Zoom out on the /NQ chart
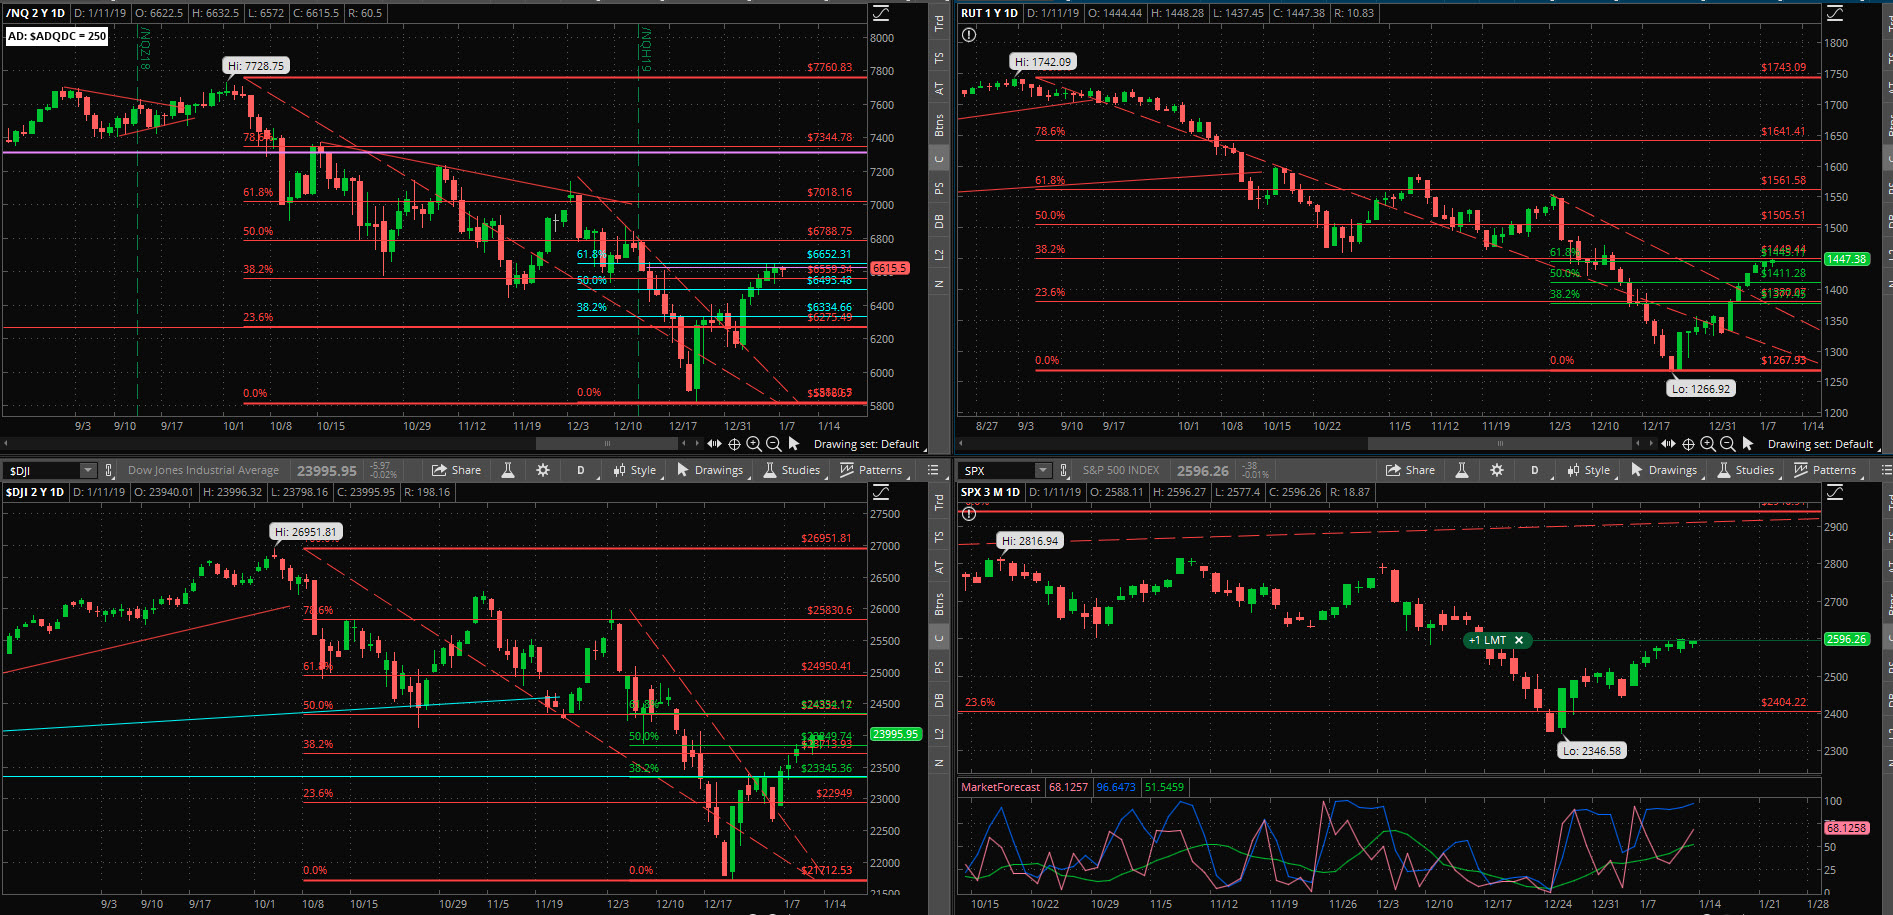This screenshot has height=915, width=1893. 773,444
